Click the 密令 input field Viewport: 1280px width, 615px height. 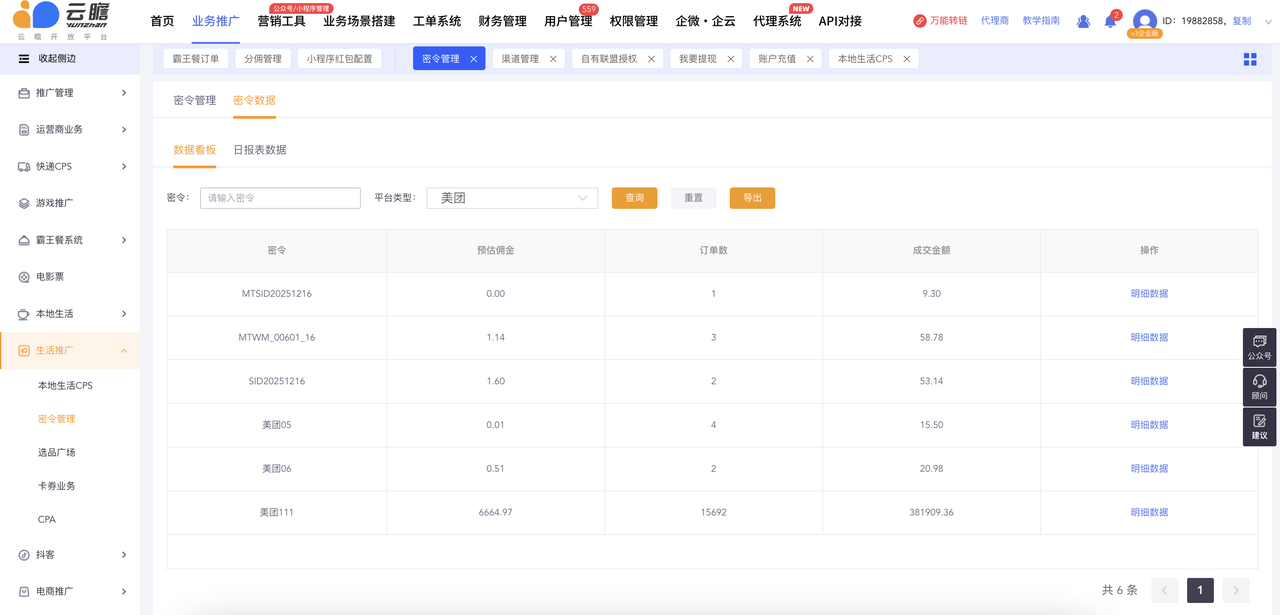(280, 198)
